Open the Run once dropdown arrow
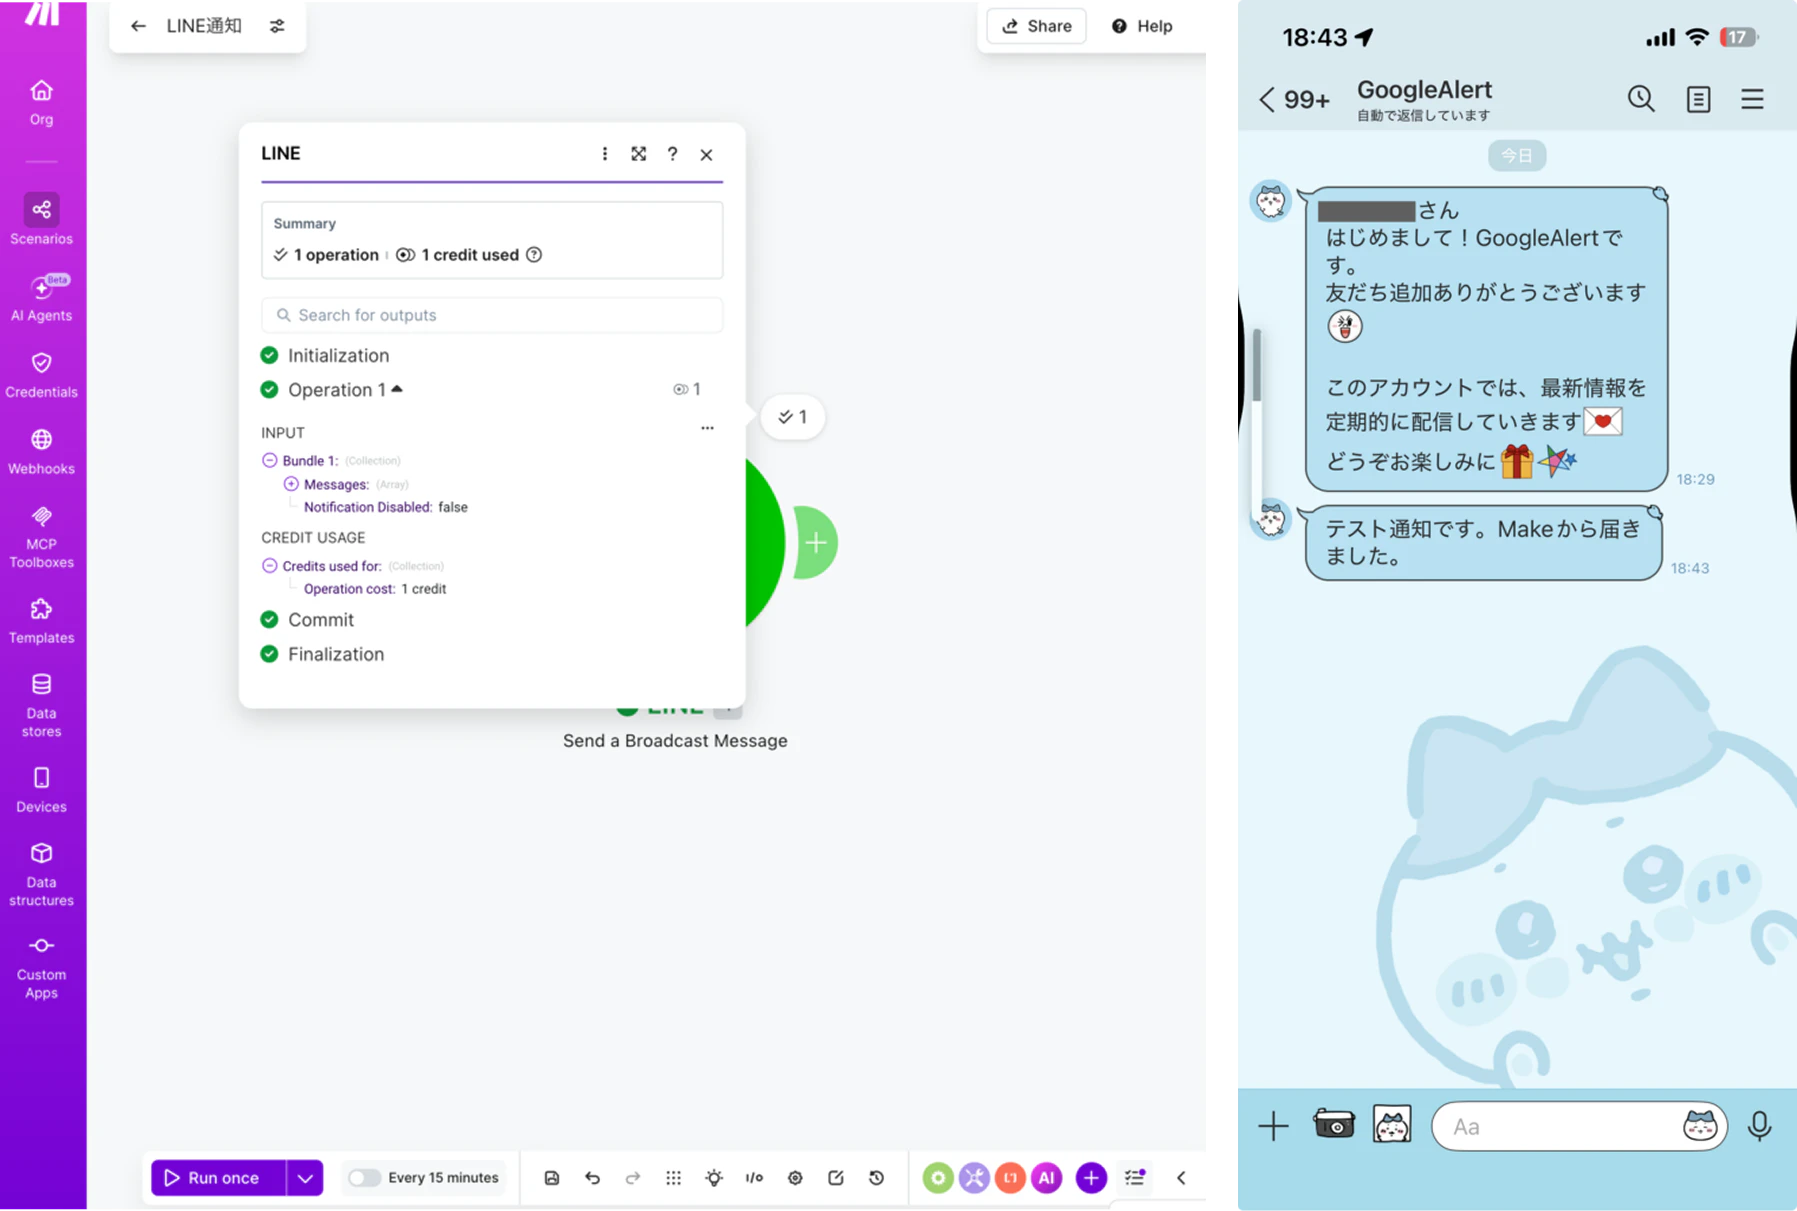 (305, 1178)
